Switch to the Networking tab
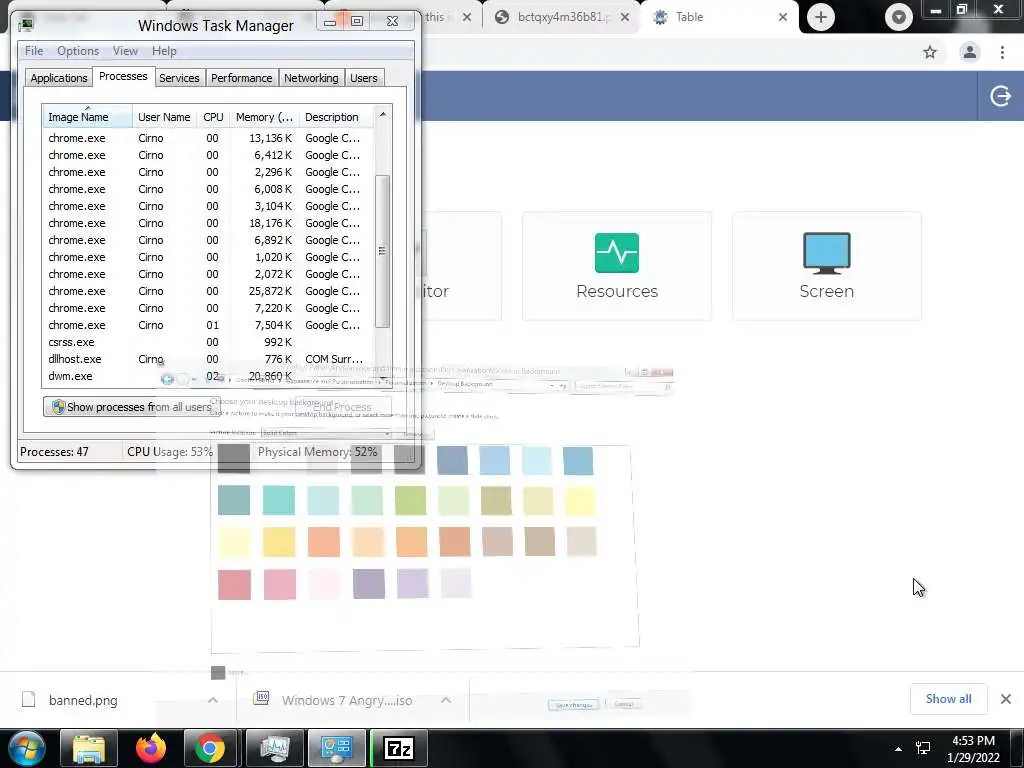1024x768 pixels. click(311, 78)
